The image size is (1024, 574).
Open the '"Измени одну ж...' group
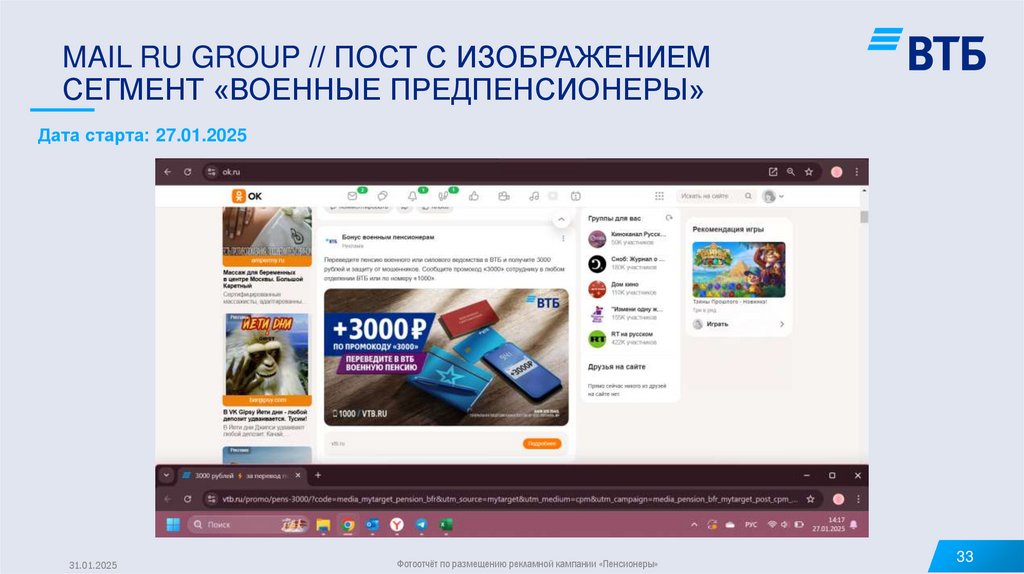tap(637, 309)
